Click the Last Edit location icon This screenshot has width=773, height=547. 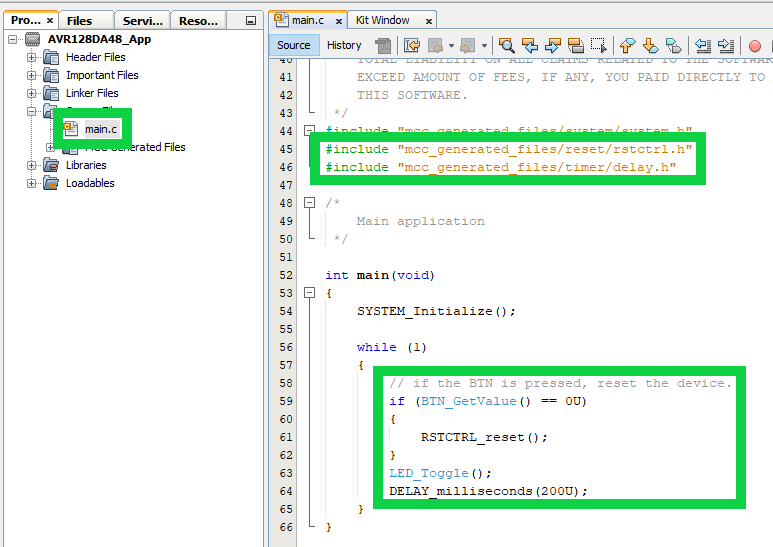coord(412,45)
